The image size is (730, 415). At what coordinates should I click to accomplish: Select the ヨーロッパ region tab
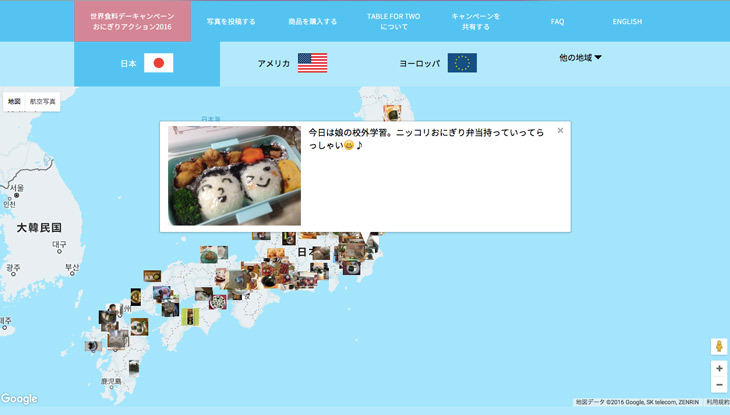(421, 63)
